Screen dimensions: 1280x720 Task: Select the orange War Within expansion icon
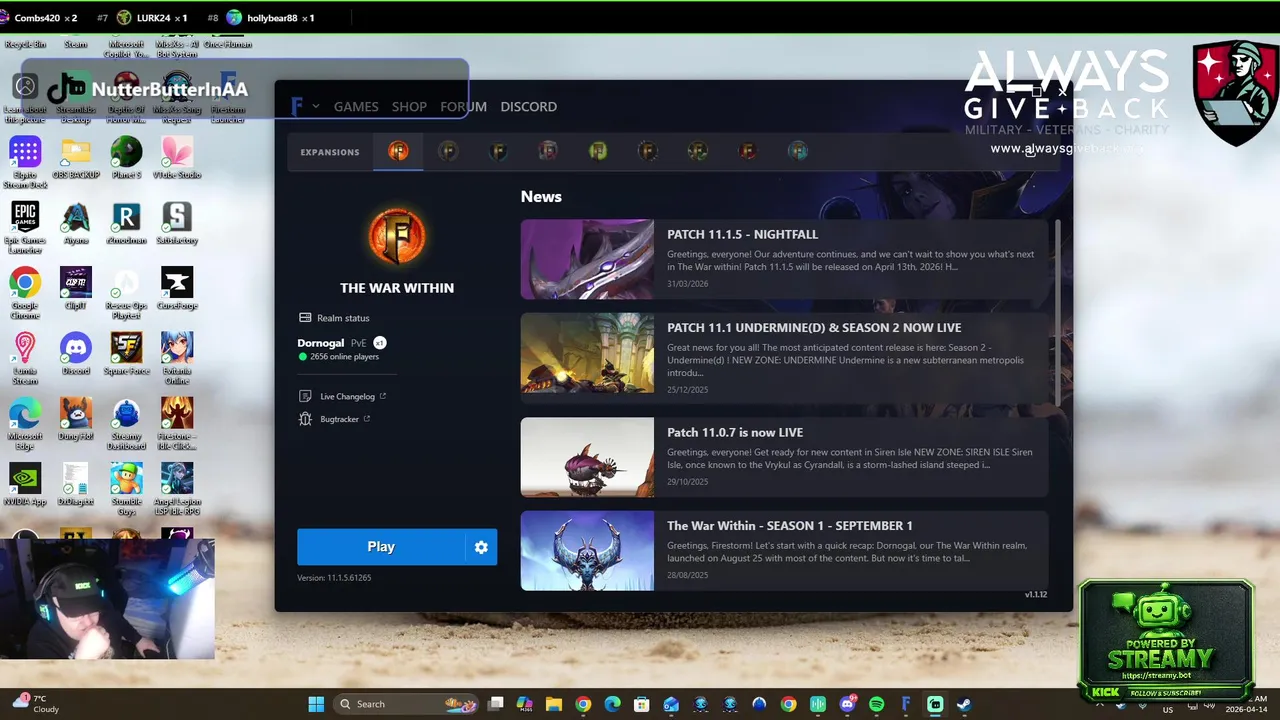coord(398,151)
